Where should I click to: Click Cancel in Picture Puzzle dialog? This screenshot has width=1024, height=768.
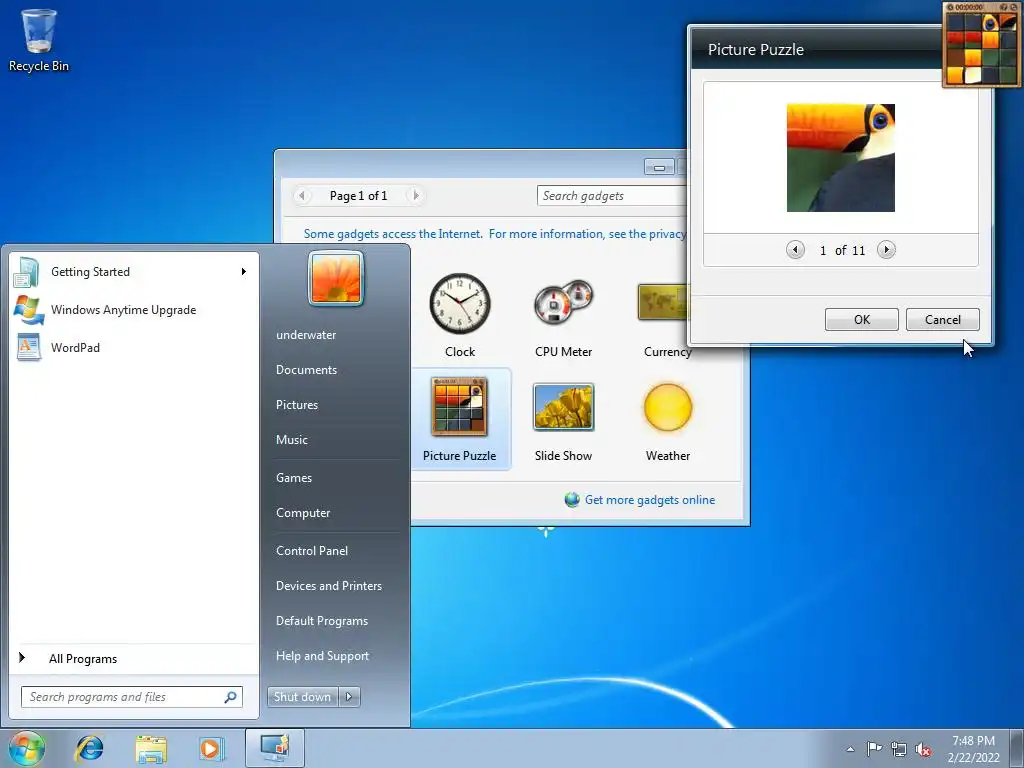[x=942, y=319]
